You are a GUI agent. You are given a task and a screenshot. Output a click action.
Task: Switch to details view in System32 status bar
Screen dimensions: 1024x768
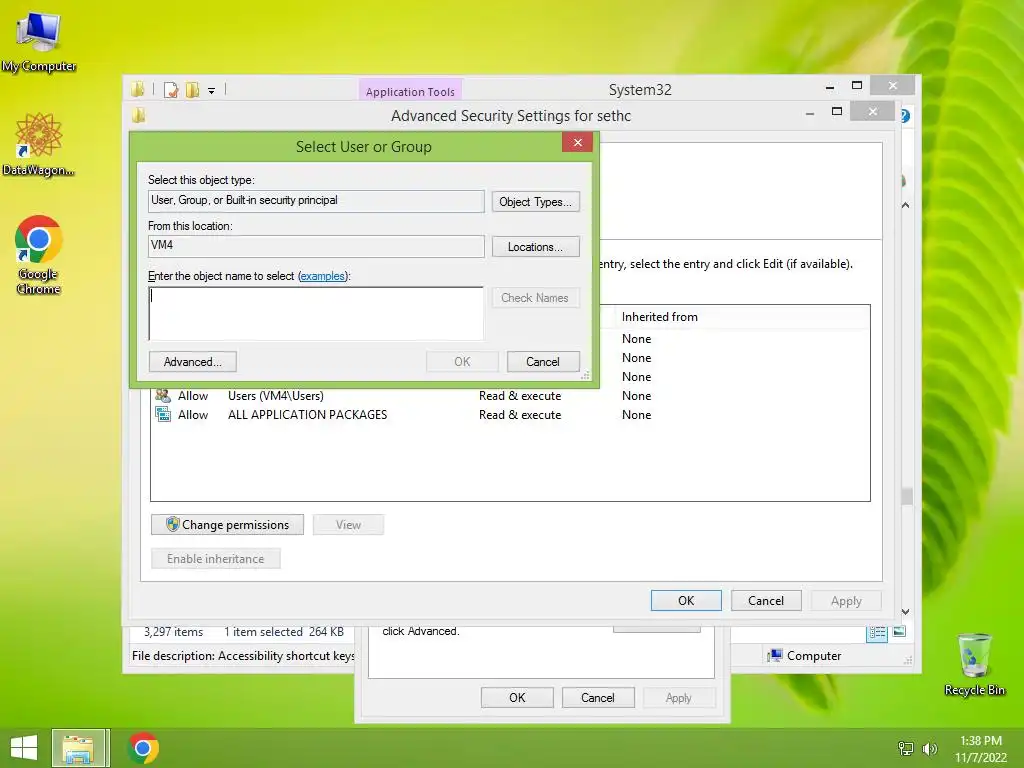coord(876,632)
